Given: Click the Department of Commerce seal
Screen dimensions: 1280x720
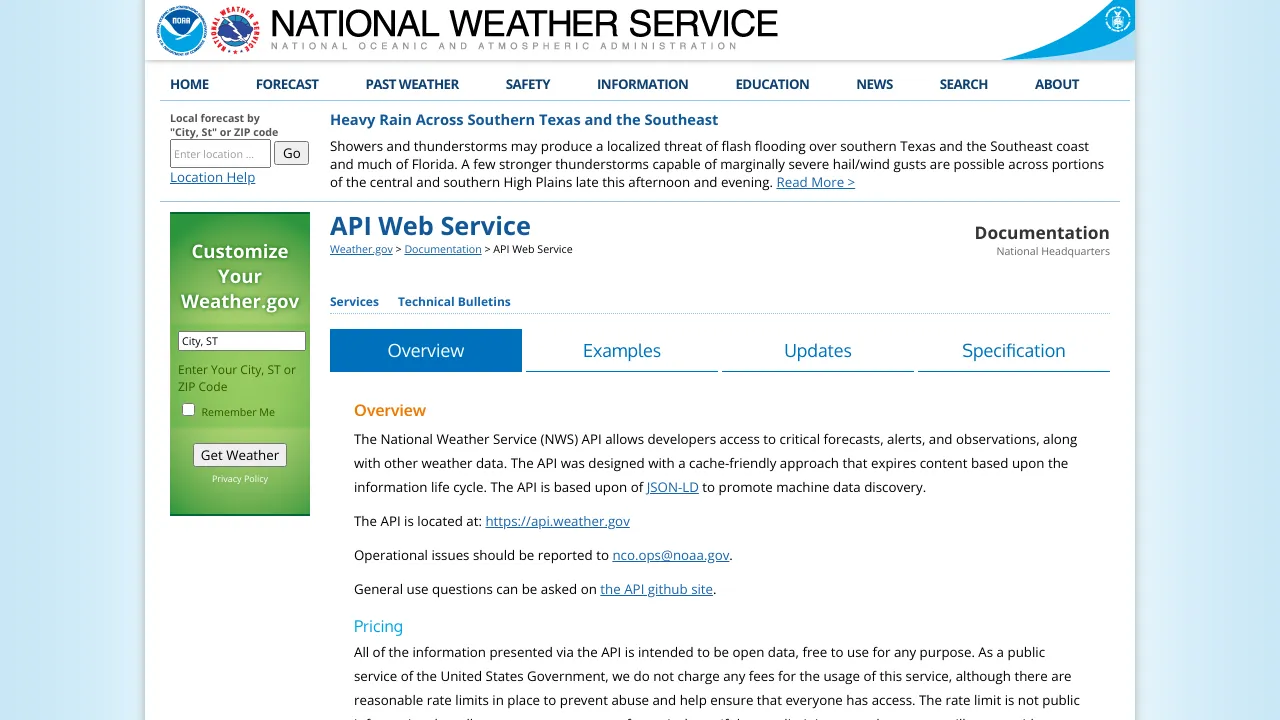Looking at the screenshot, I should click(x=1117, y=19).
